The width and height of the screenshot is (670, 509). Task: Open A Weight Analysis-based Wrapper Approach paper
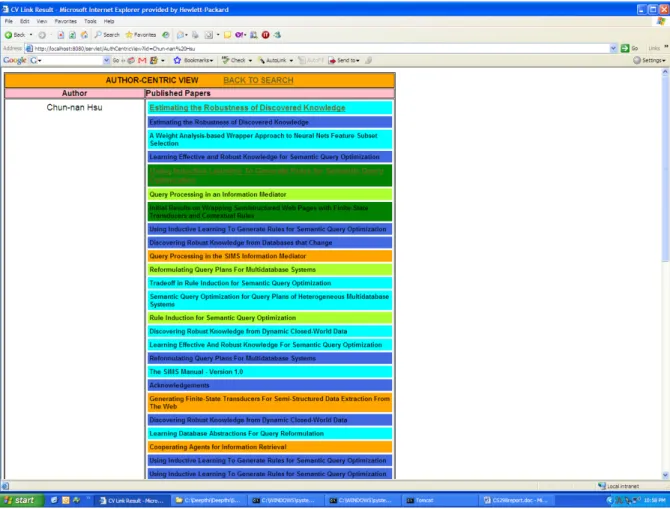(270, 139)
